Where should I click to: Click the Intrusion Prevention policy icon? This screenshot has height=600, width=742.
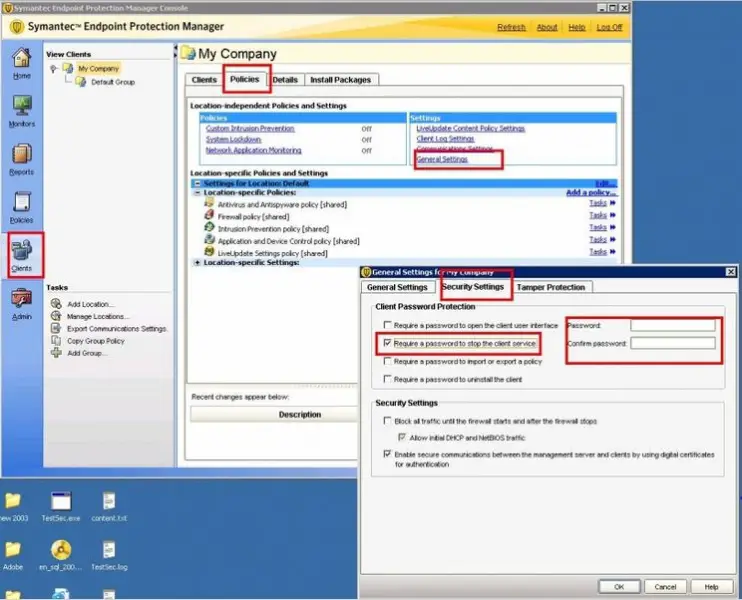click(x=209, y=228)
